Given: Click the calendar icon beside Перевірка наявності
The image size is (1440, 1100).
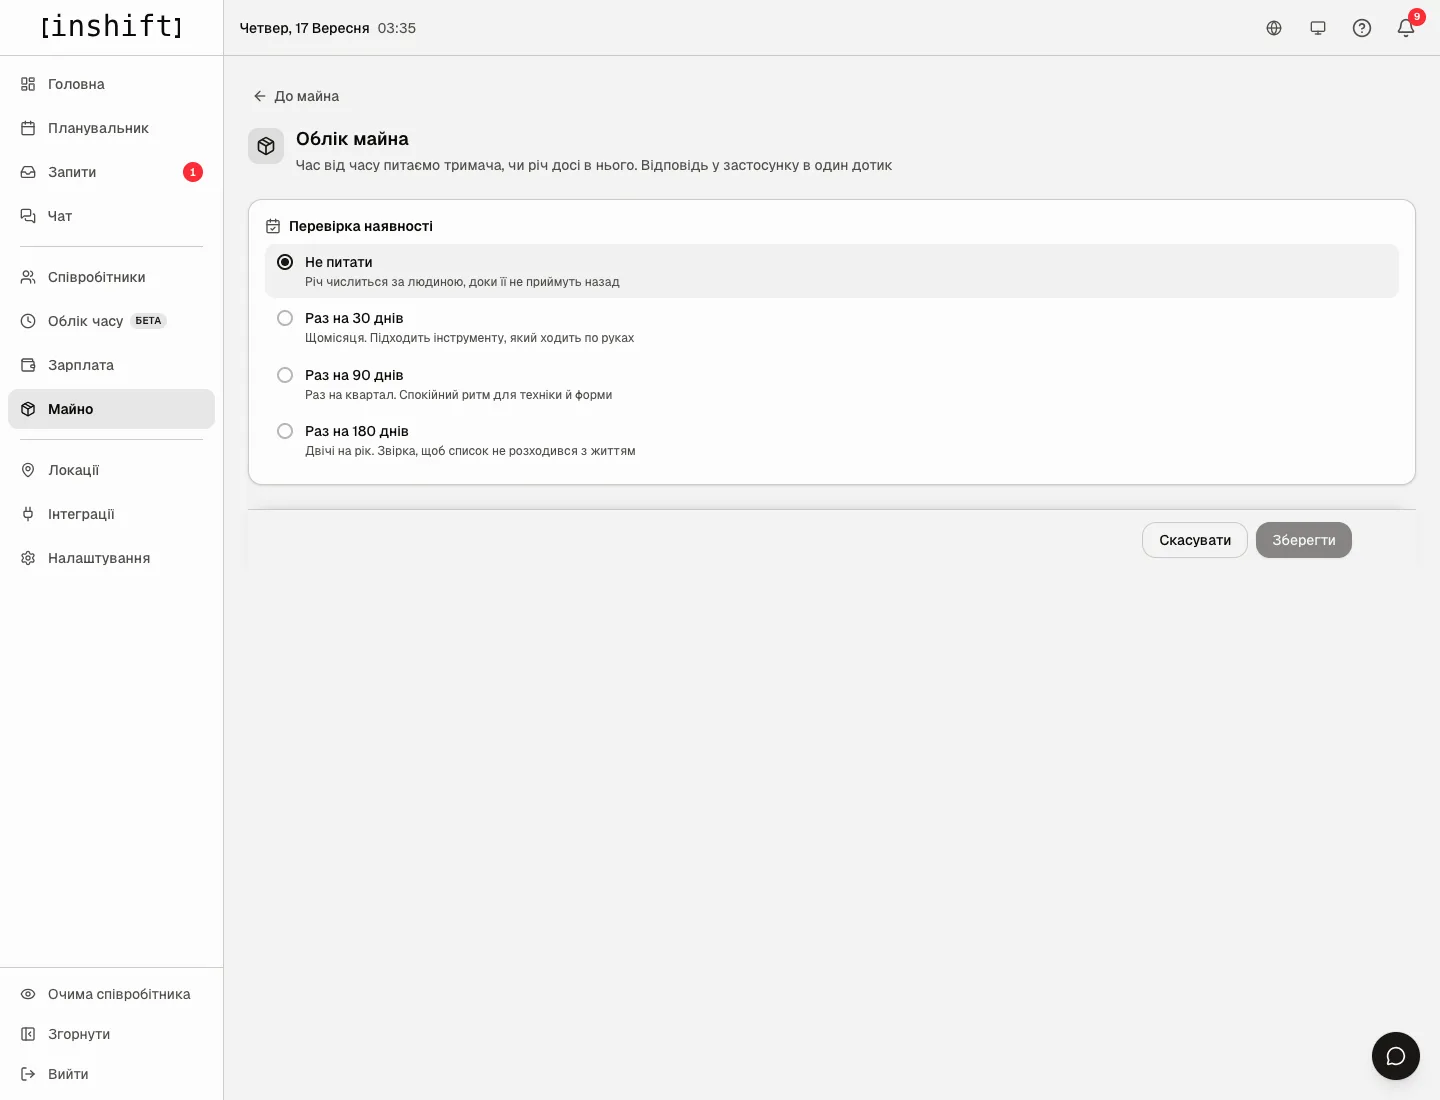Looking at the screenshot, I should click(x=273, y=226).
